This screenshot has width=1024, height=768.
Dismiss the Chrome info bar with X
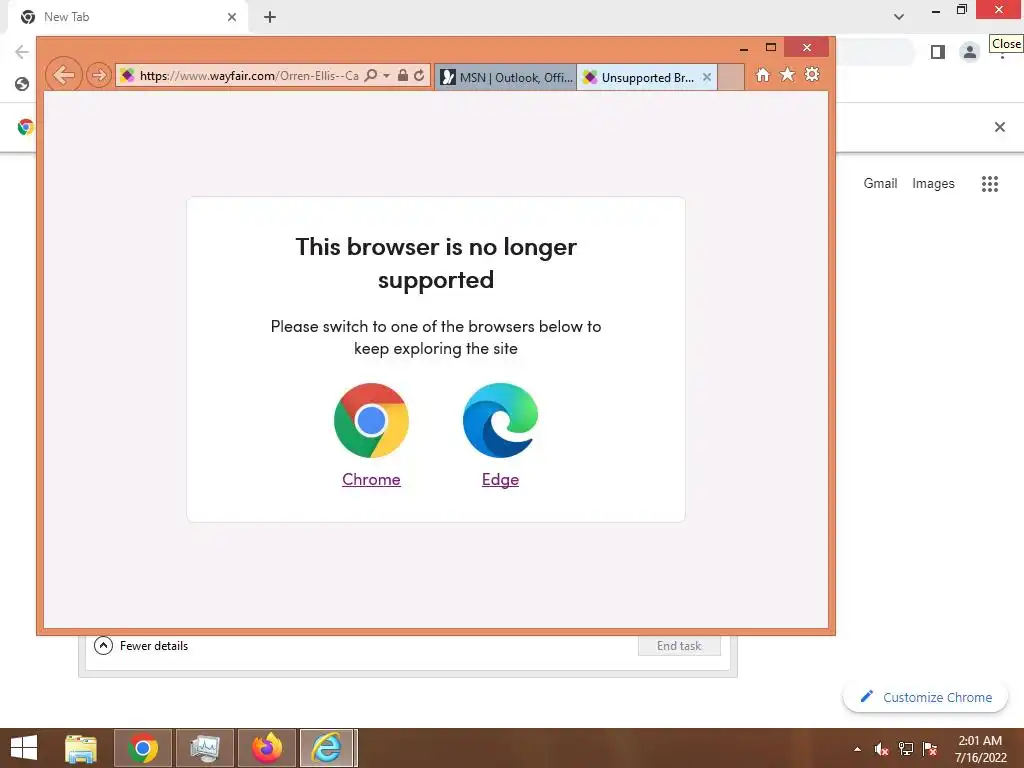point(1000,127)
